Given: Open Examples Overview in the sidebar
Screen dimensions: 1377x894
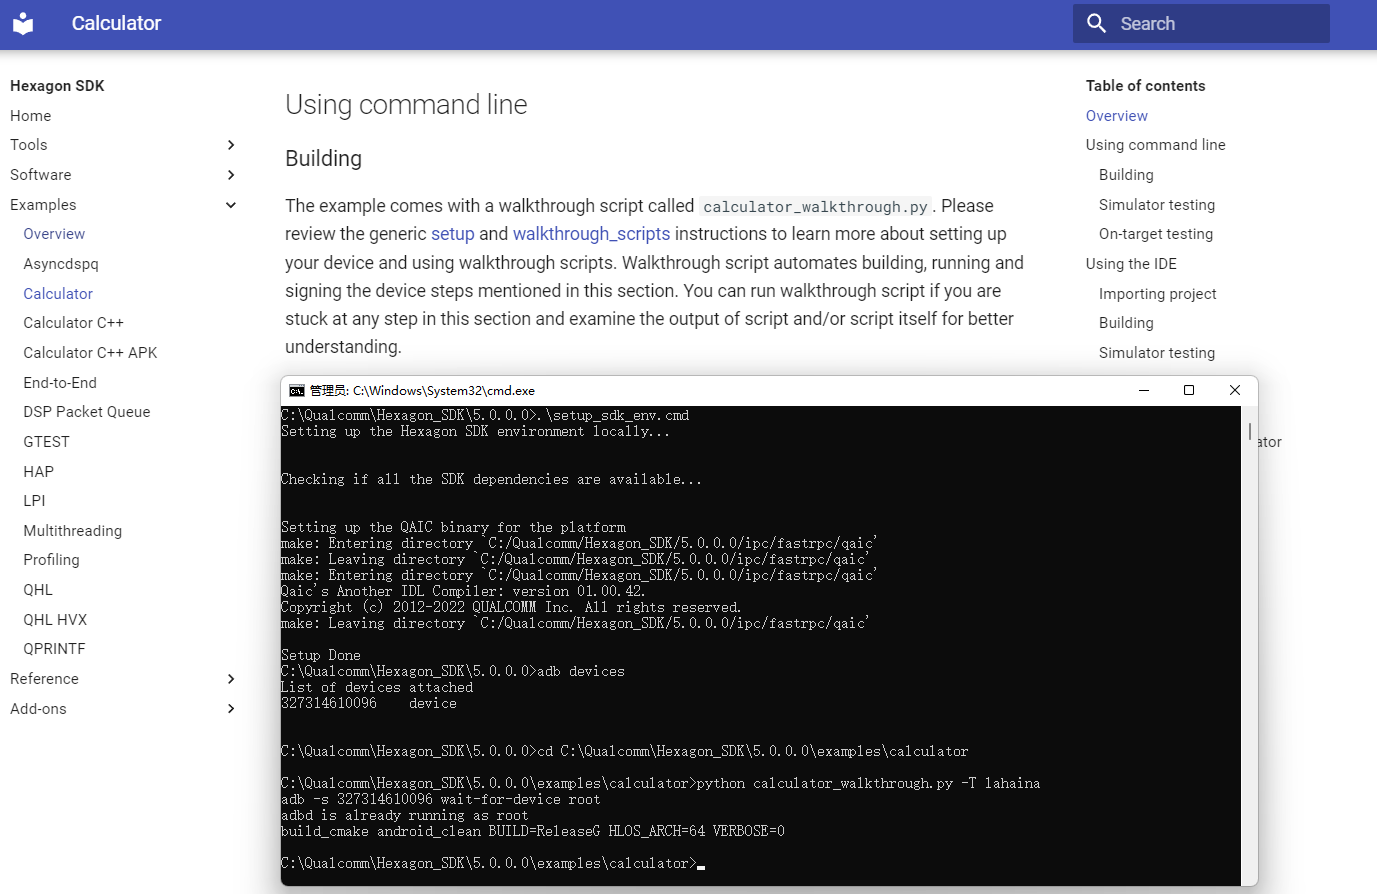Looking at the screenshot, I should point(54,234).
